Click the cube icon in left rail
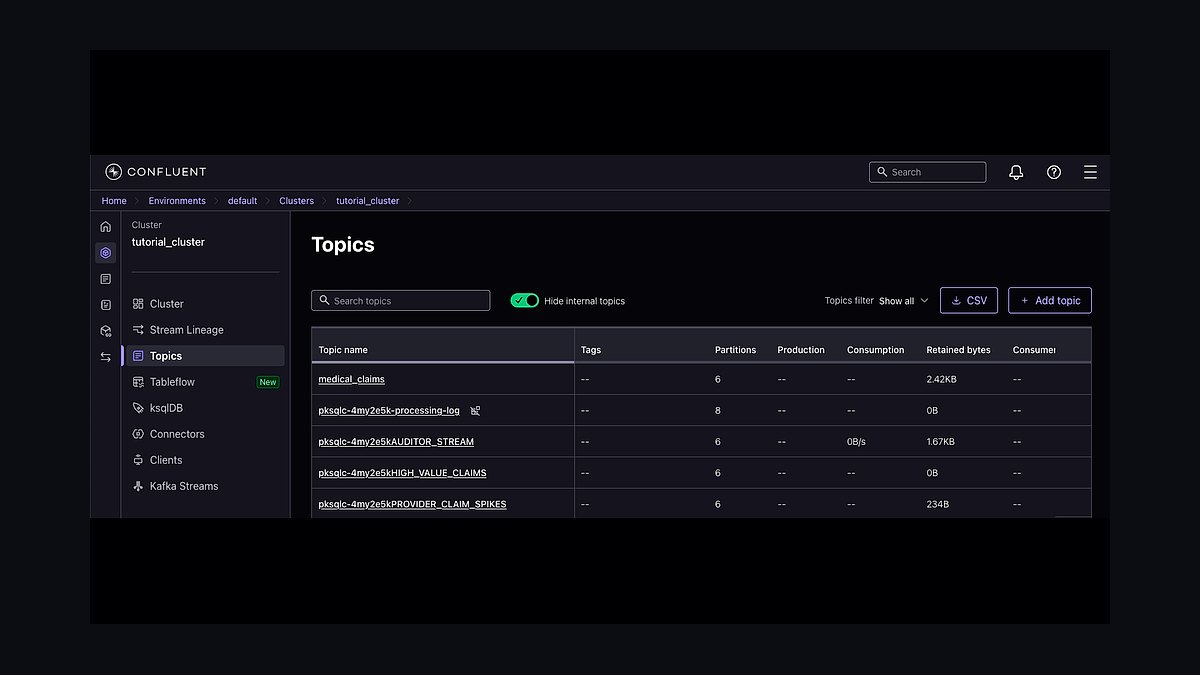This screenshot has height=675, width=1200. (106, 331)
